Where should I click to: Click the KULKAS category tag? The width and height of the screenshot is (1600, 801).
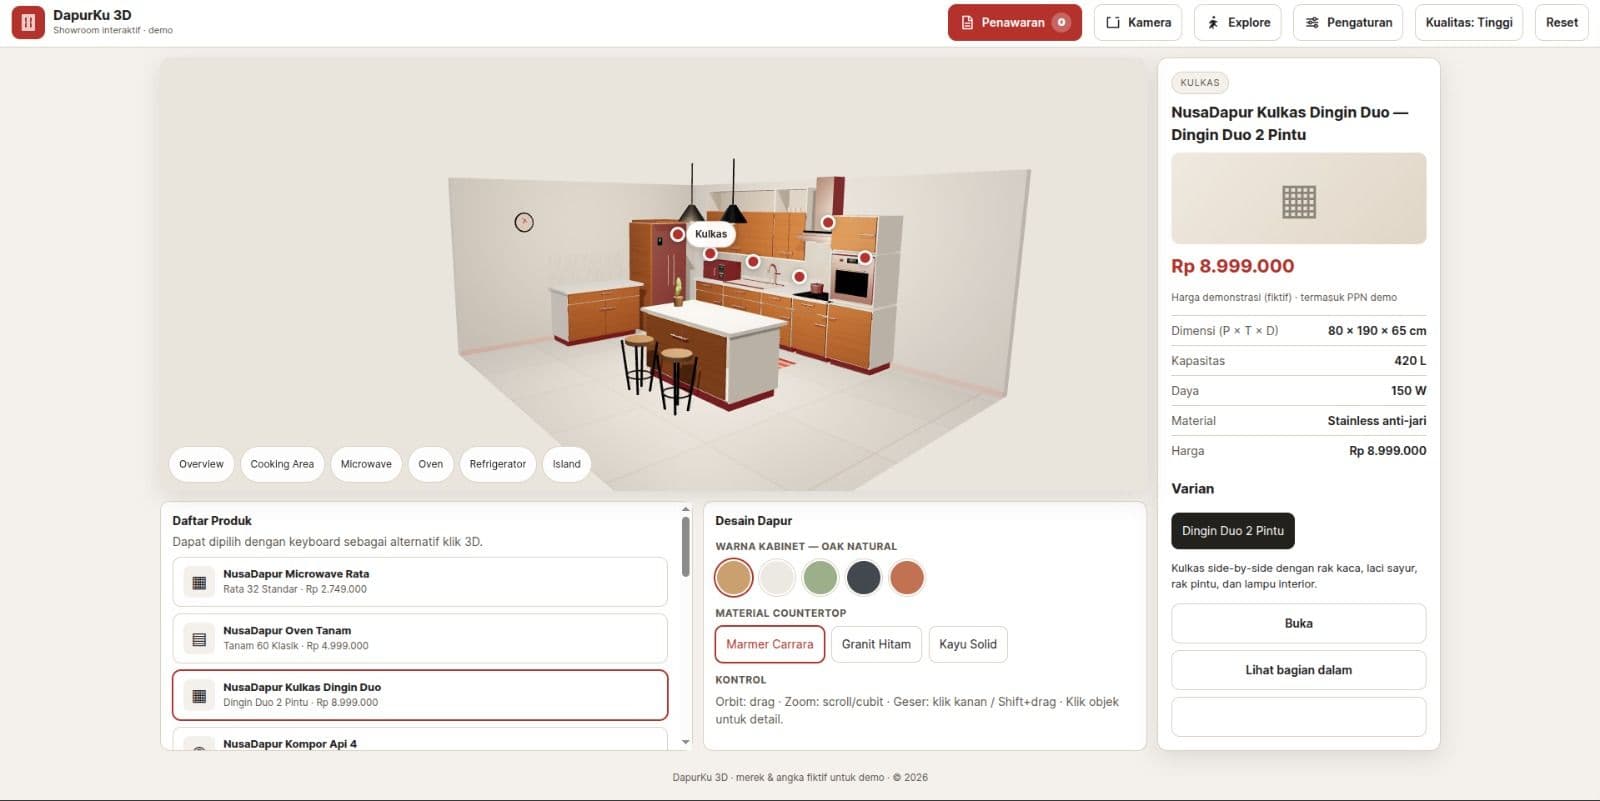coord(1200,83)
